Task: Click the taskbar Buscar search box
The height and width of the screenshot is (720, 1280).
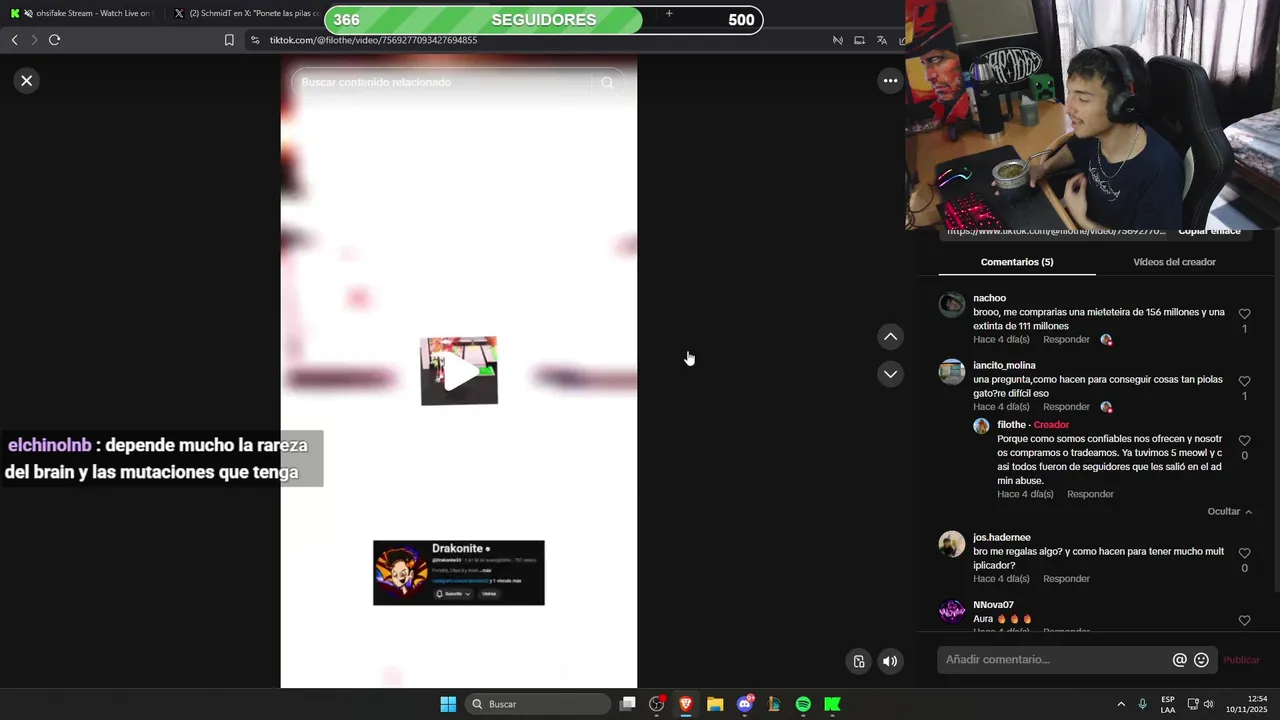Action: click(539, 704)
